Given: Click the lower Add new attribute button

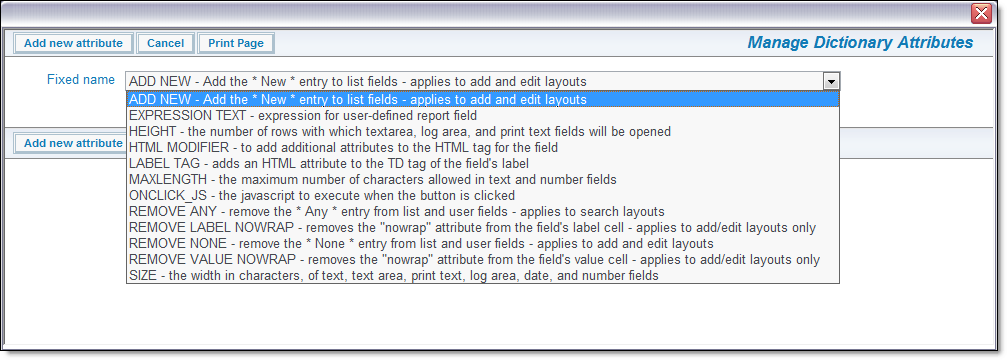Looking at the screenshot, I should point(70,143).
